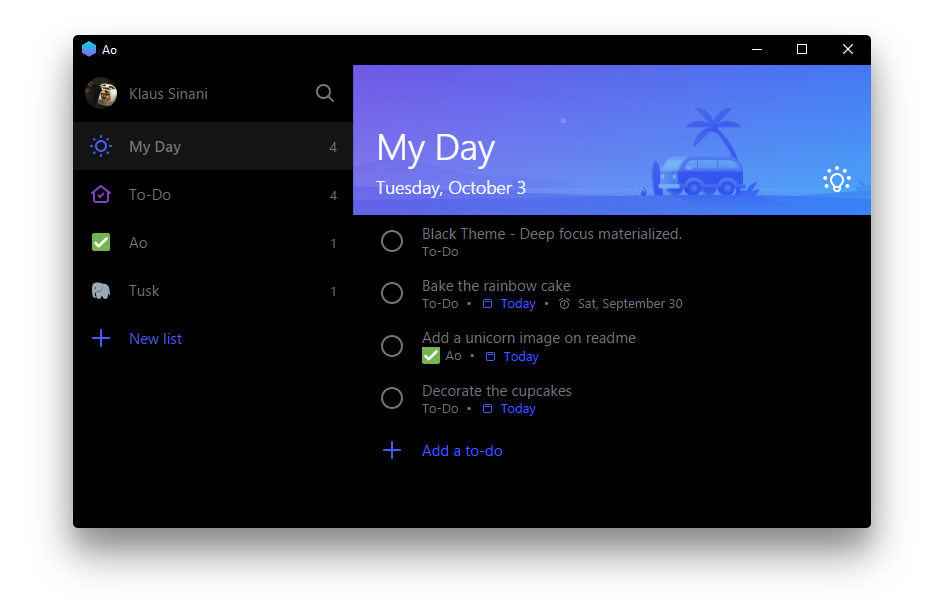Click the Ao app logo
Viewport: 944px width, 612px height.
click(88, 48)
